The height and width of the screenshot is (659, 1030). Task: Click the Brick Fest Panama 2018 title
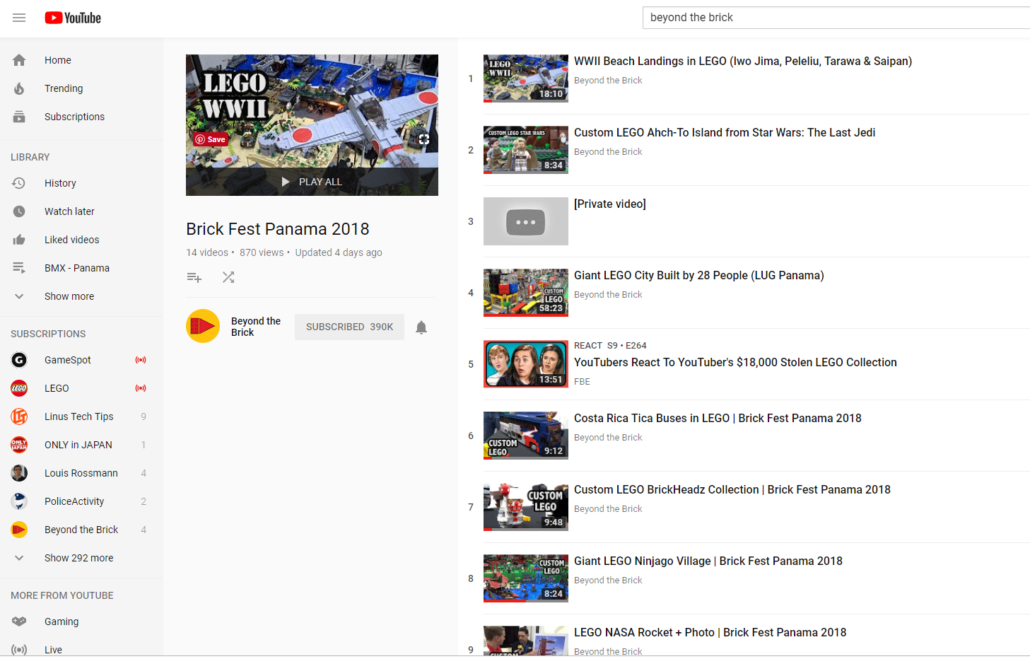coord(277,229)
